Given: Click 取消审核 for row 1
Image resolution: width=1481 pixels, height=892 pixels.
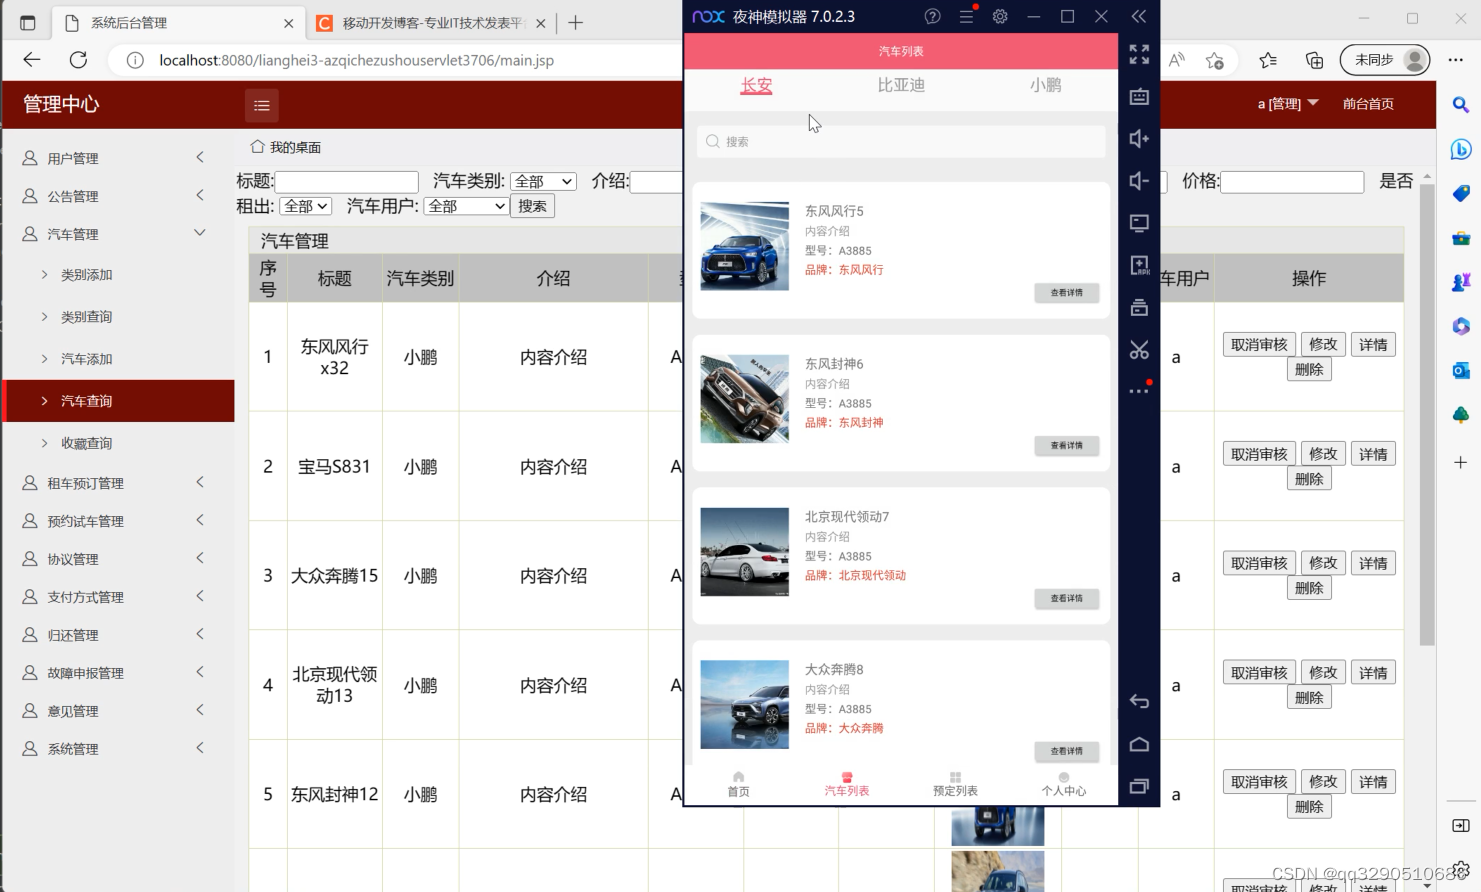Looking at the screenshot, I should (1259, 345).
